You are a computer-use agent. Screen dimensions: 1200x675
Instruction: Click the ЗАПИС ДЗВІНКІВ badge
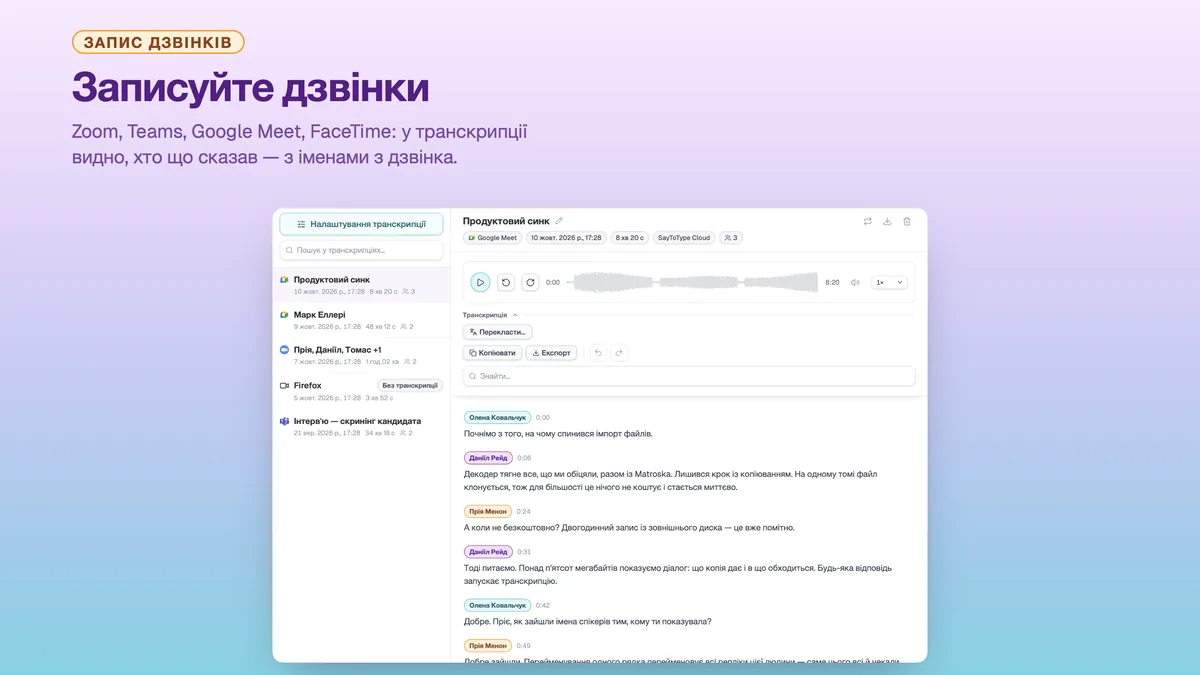pyautogui.click(x=158, y=42)
